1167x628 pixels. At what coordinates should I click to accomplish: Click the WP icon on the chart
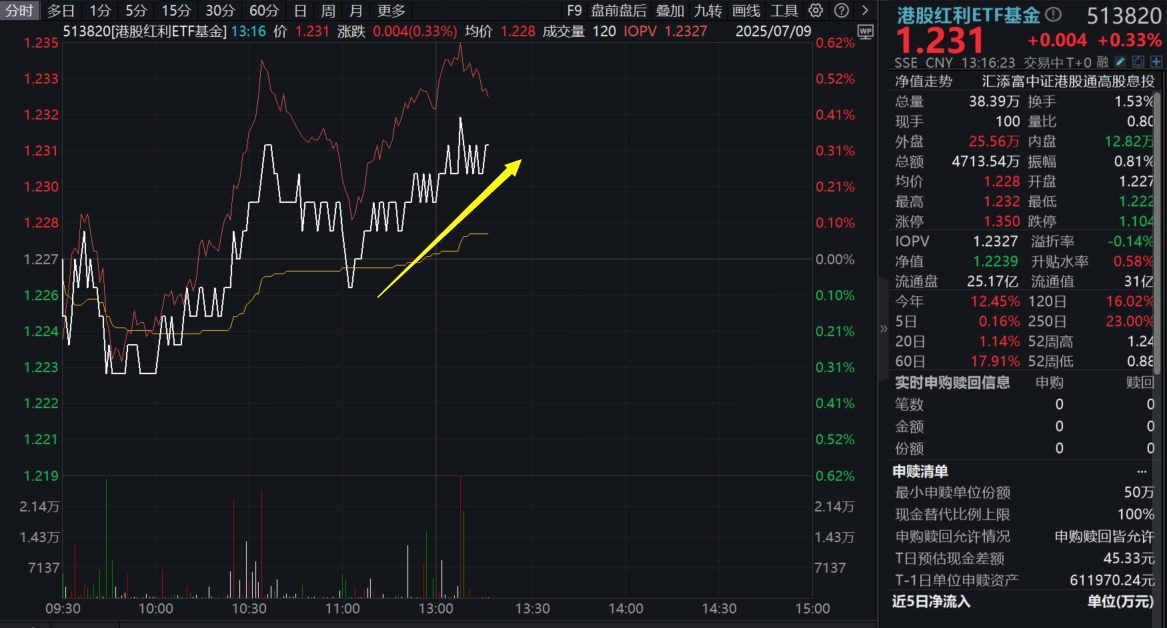(865, 31)
